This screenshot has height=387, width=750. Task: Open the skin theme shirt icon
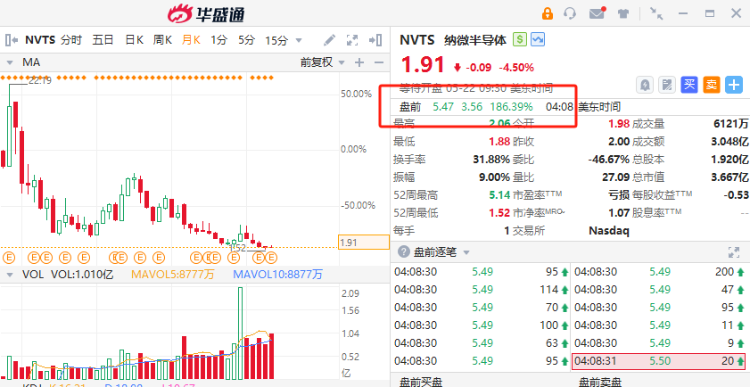point(623,13)
